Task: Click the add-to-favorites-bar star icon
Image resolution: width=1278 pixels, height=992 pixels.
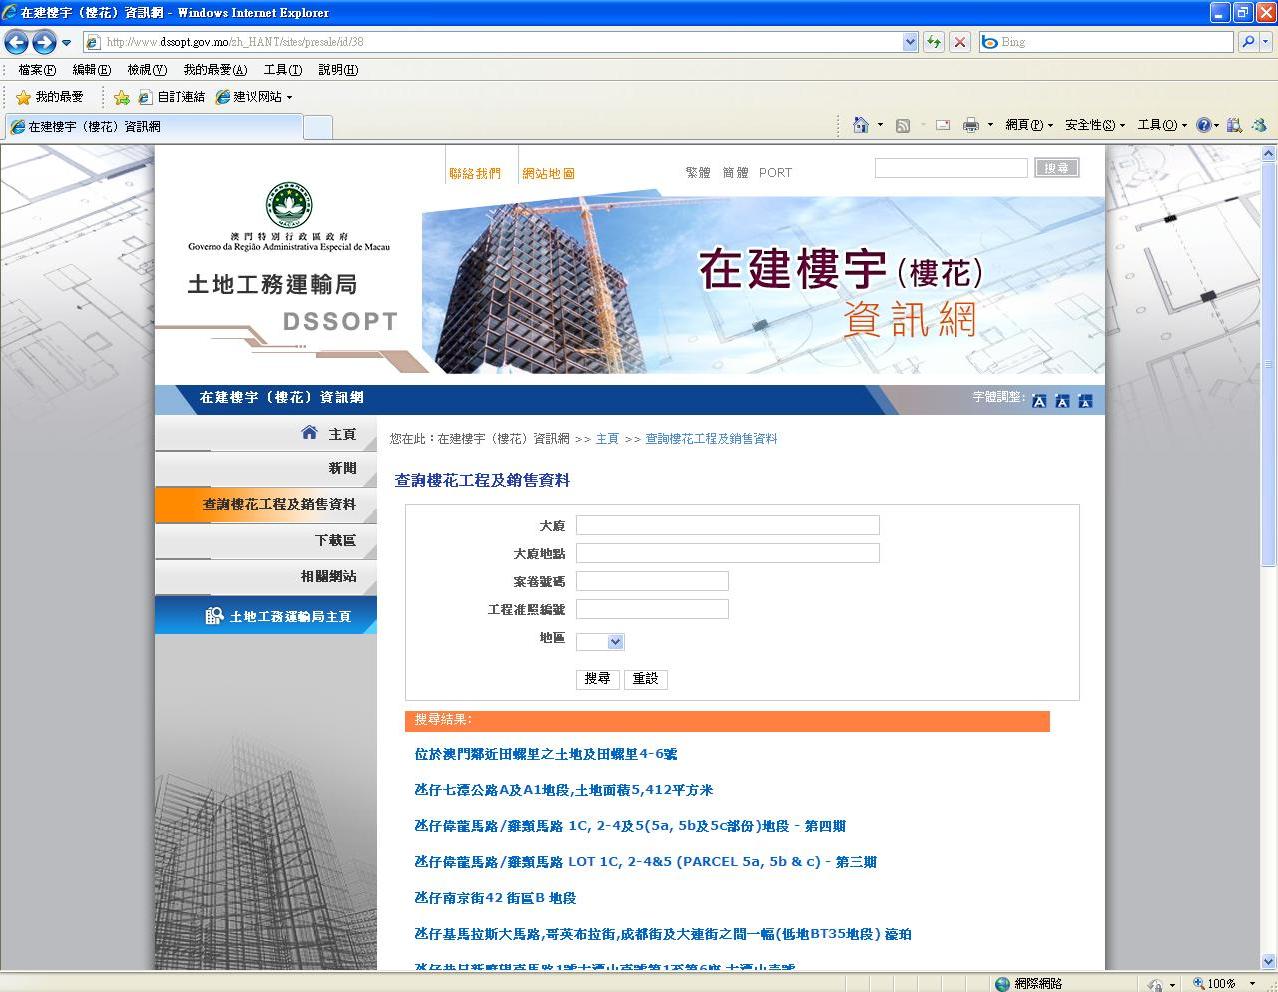Action: pos(122,97)
